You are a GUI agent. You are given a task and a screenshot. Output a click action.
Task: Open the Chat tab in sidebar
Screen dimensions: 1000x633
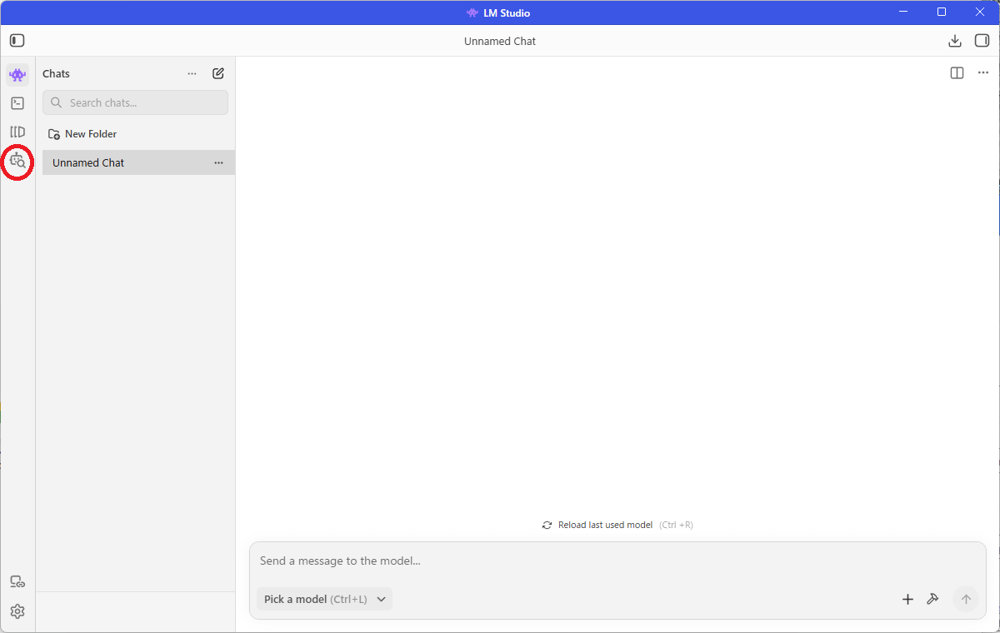(x=17, y=75)
